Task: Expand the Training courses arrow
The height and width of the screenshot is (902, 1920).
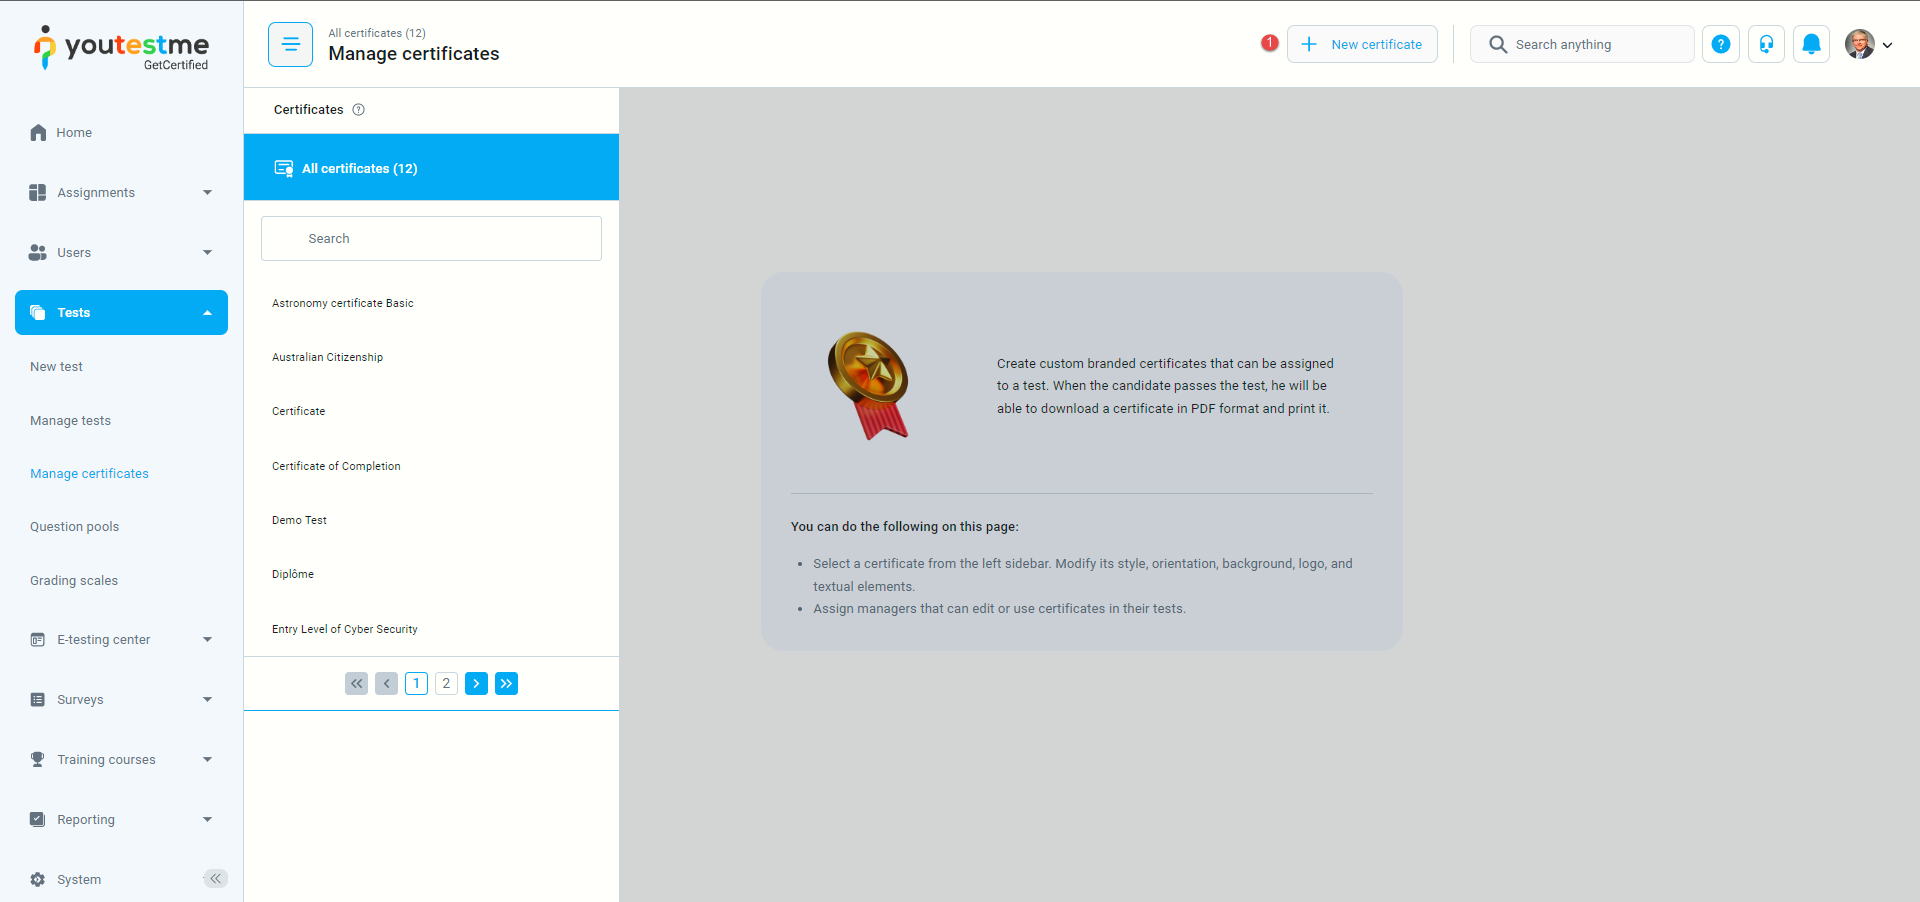Action: [208, 760]
